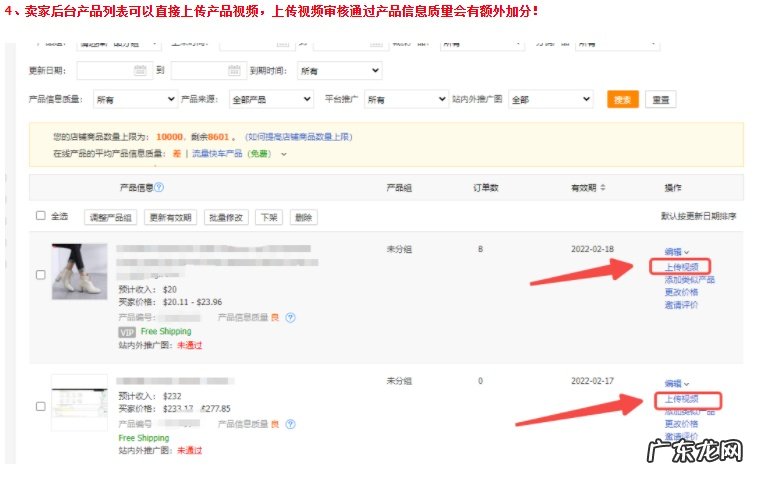Click into 更新日期 start date field

115,70
